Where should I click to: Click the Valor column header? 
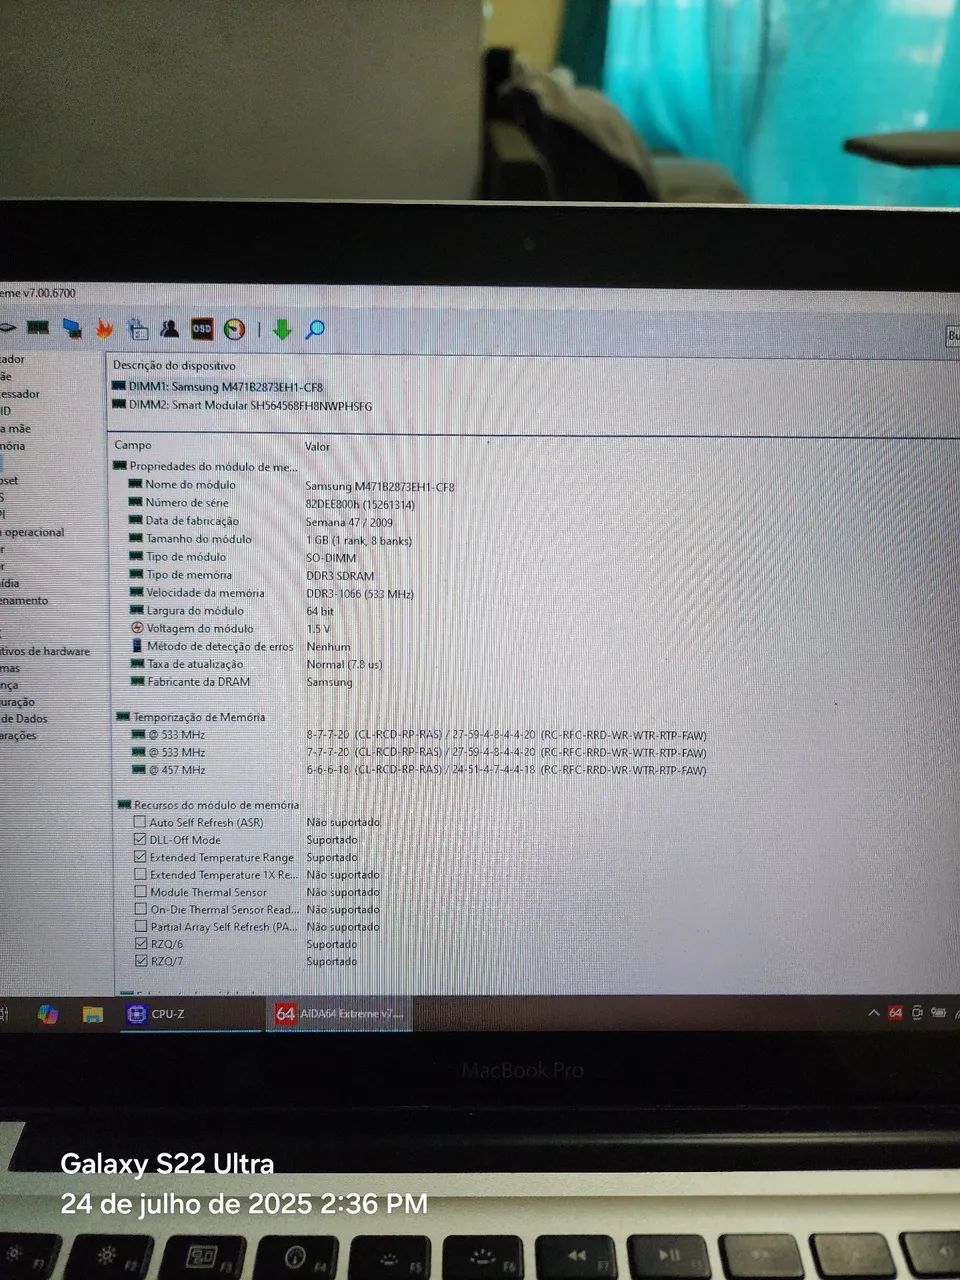click(x=317, y=446)
